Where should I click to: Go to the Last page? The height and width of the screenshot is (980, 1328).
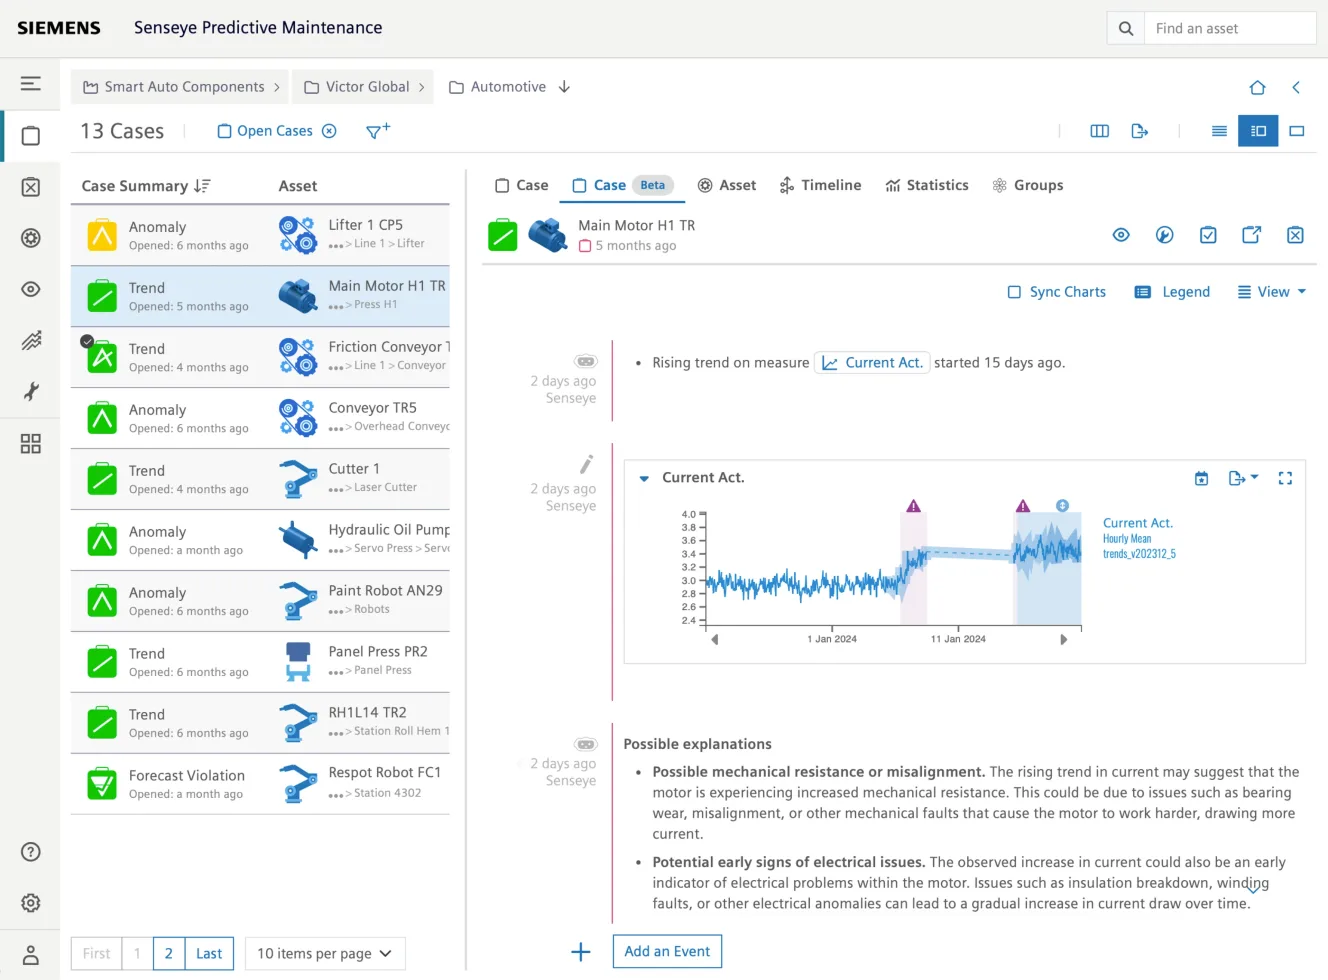coord(209,954)
